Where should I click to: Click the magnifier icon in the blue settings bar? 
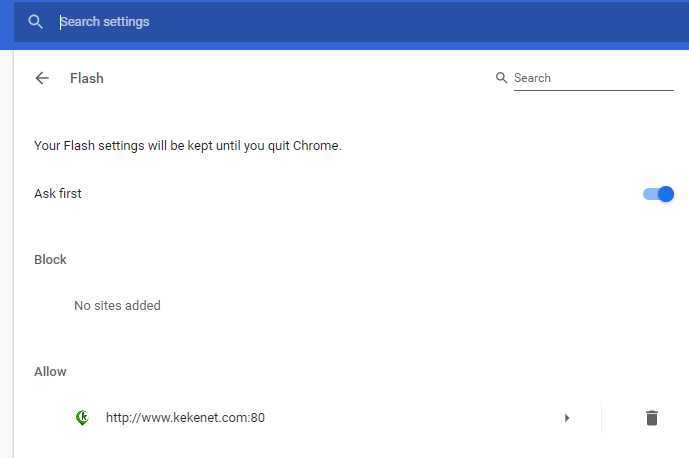pos(35,22)
